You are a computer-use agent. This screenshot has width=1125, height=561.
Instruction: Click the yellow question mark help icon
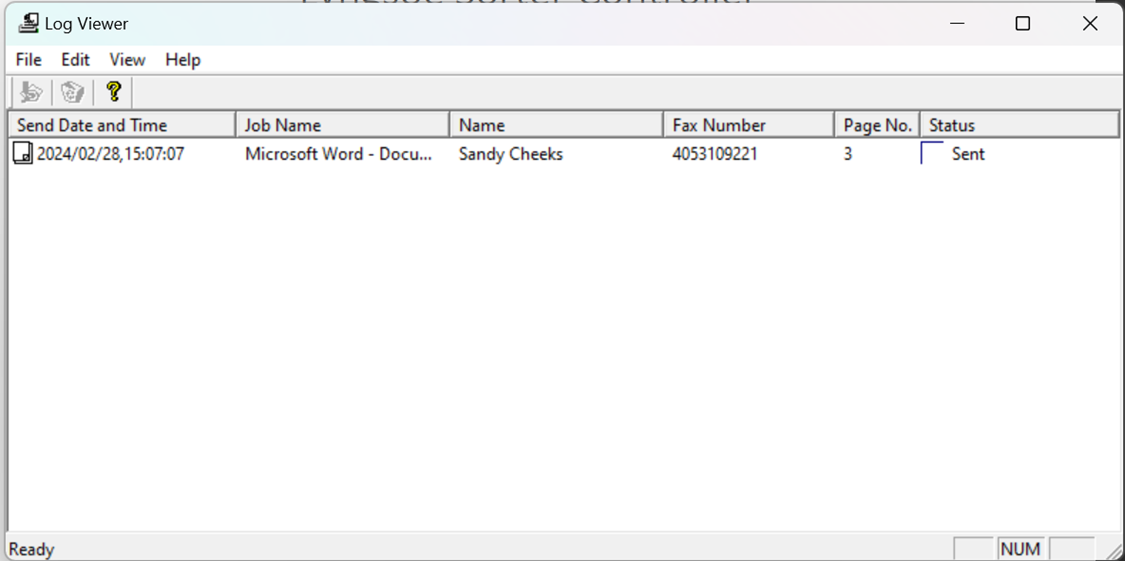tap(114, 92)
